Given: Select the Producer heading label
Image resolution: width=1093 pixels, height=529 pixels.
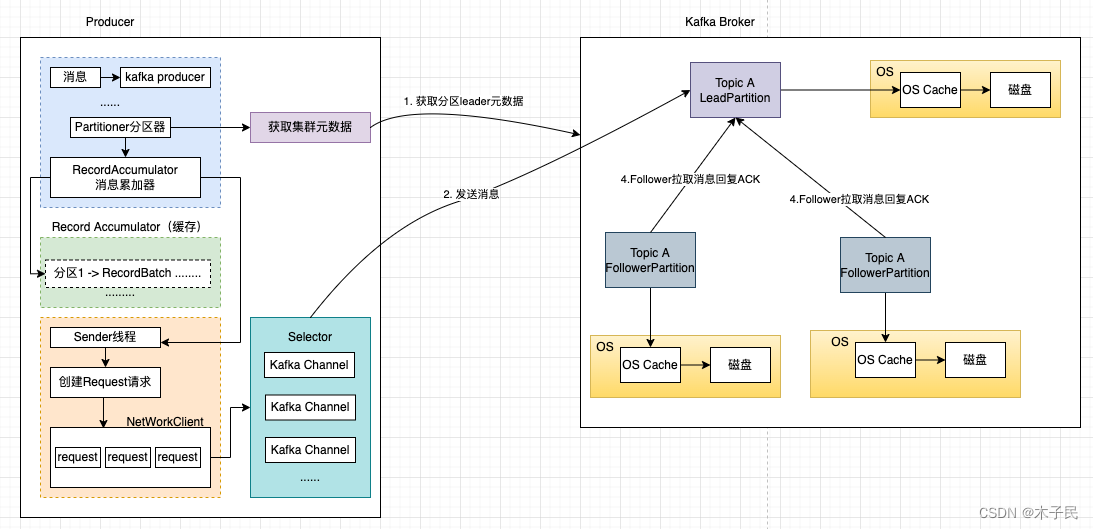Looking at the screenshot, I should tap(110, 22).
